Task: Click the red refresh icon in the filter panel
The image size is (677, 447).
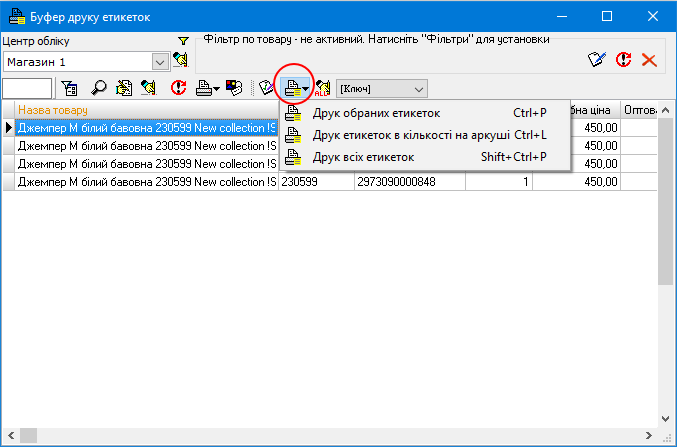Action: pos(623,60)
